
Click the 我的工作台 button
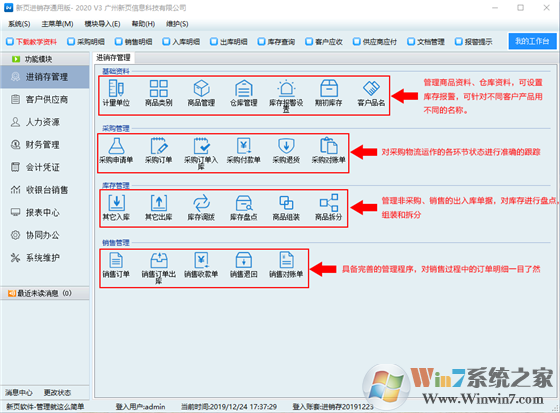532,41
